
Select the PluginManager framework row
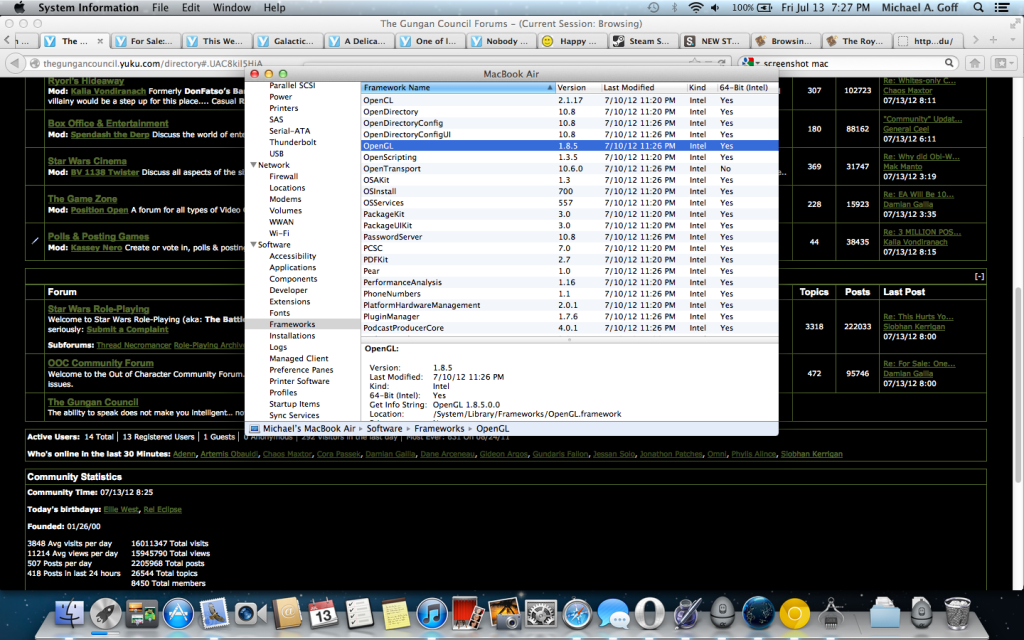(x=569, y=316)
